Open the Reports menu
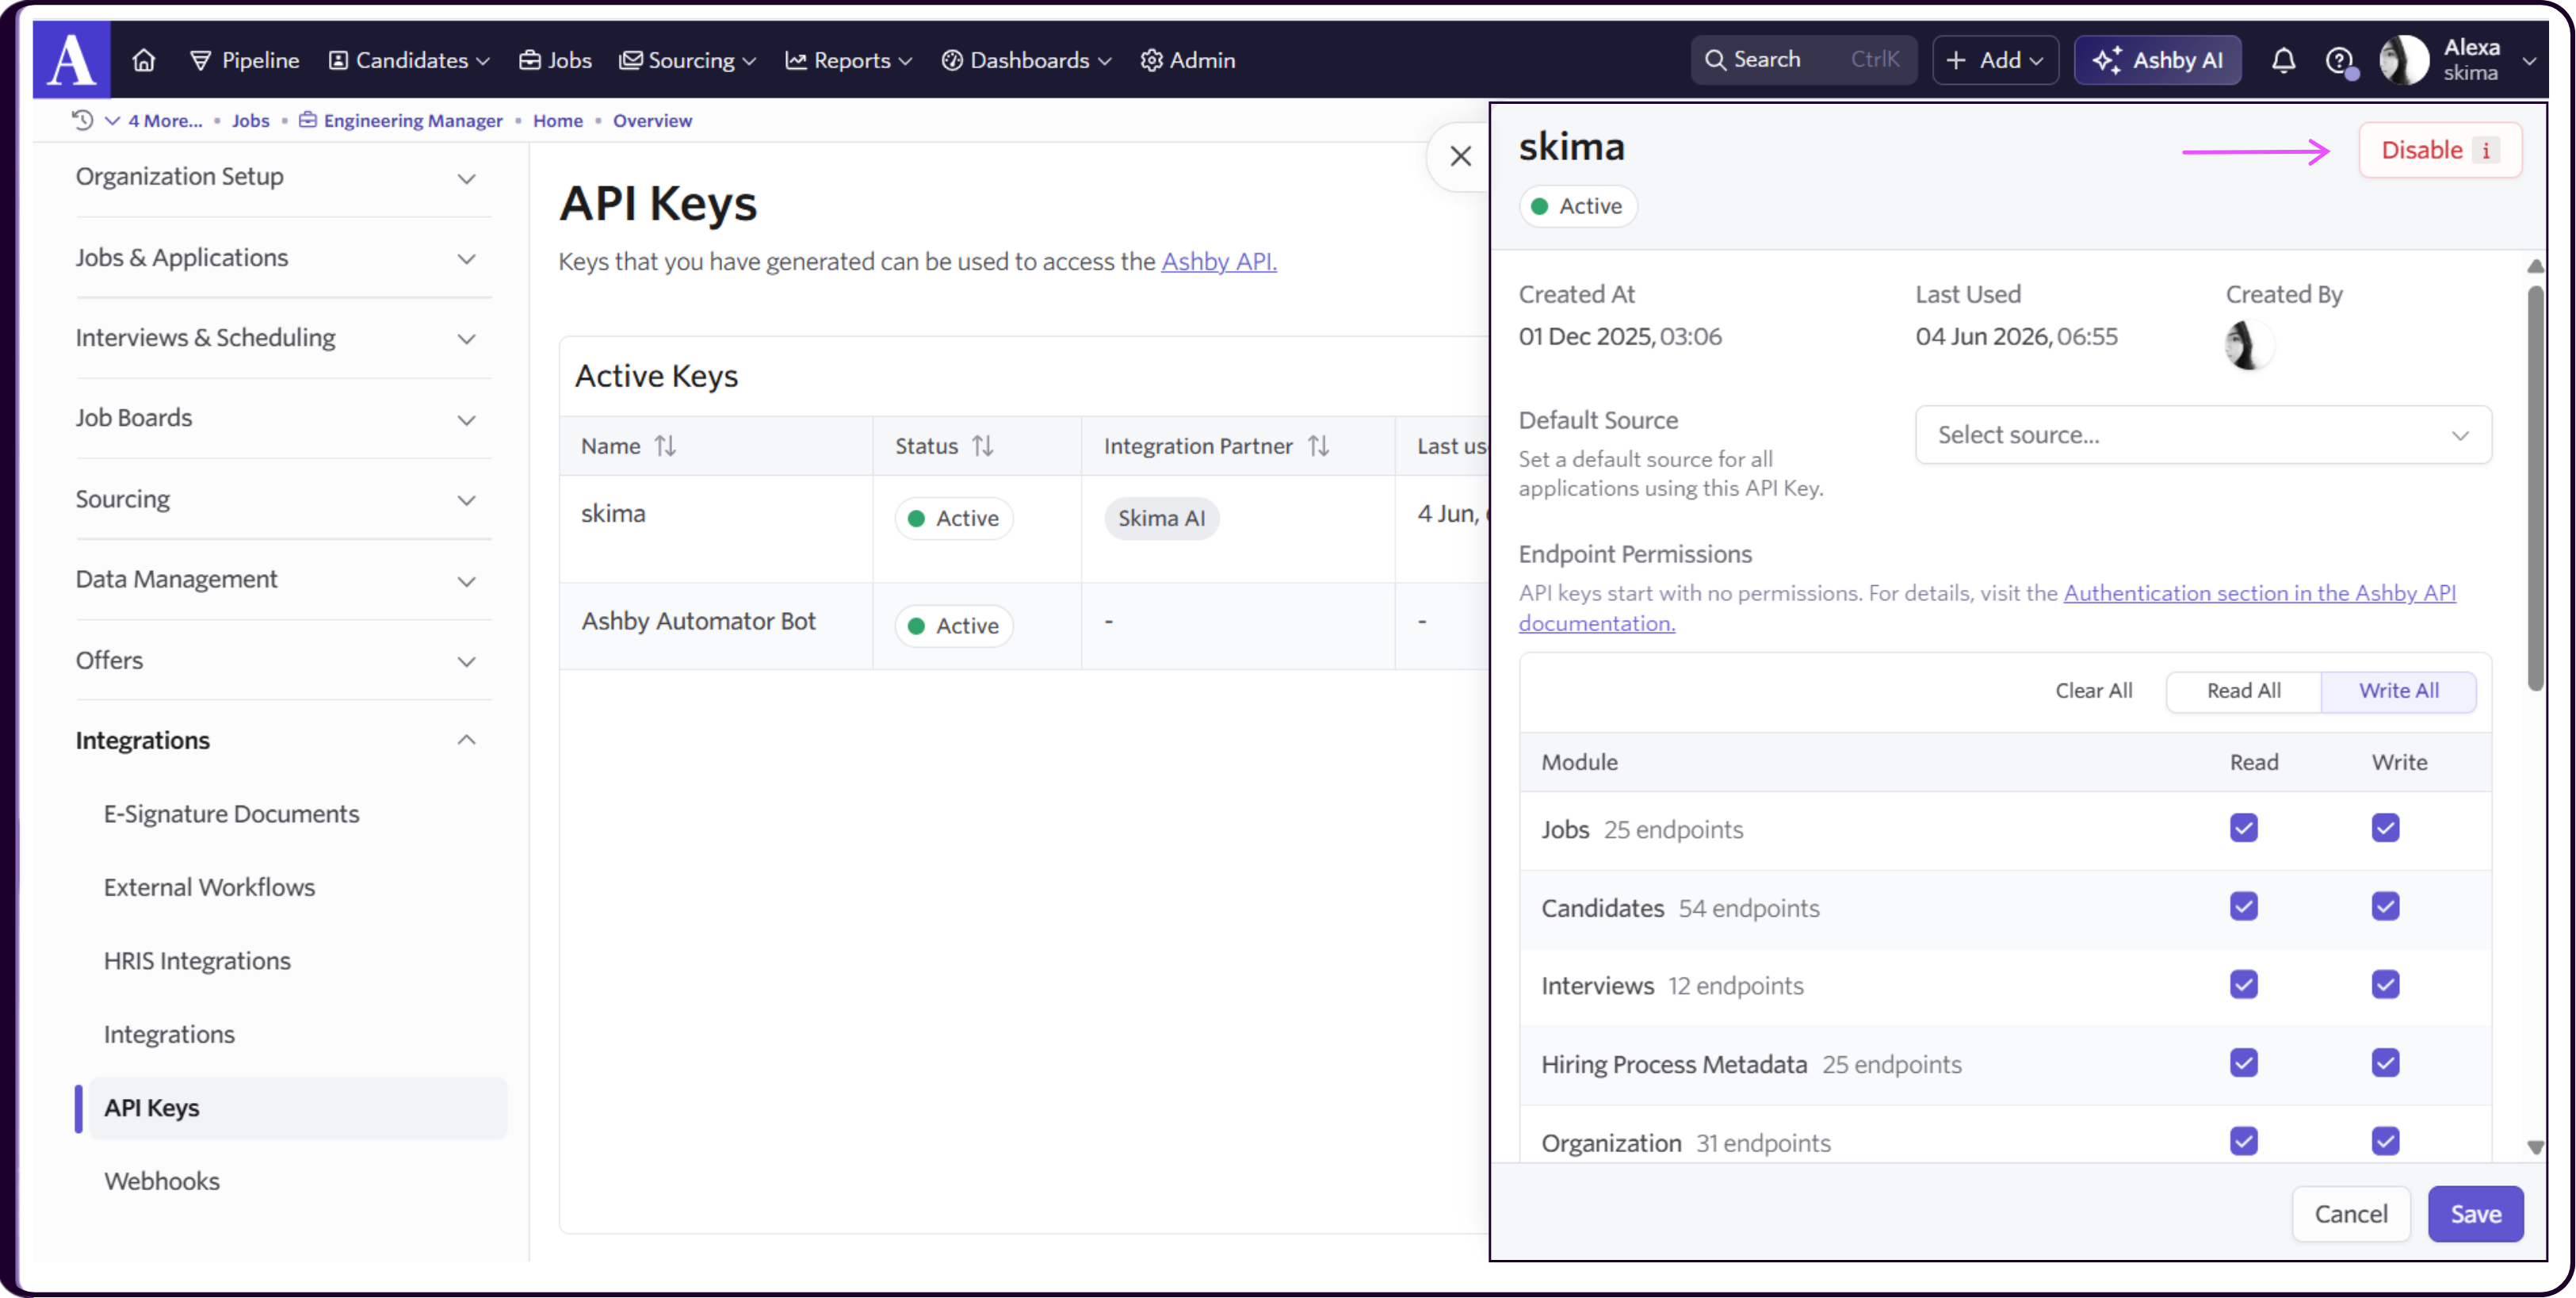This screenshot has width=2576, height=1298. (849, 60)
